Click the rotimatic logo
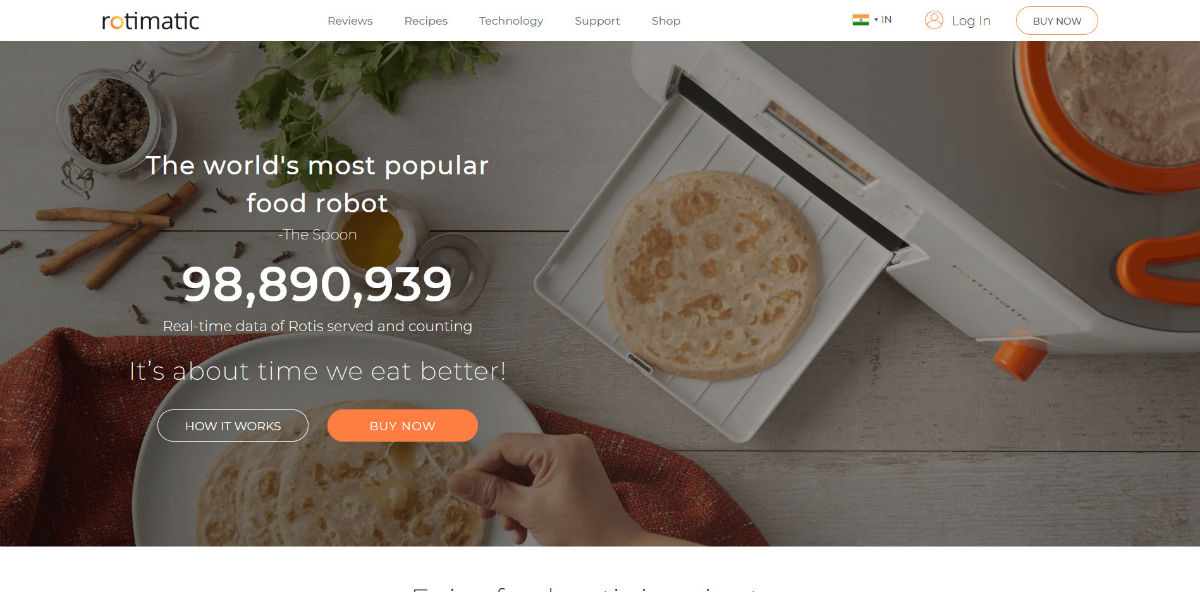 pyautogui.click(x=150, y=20)
